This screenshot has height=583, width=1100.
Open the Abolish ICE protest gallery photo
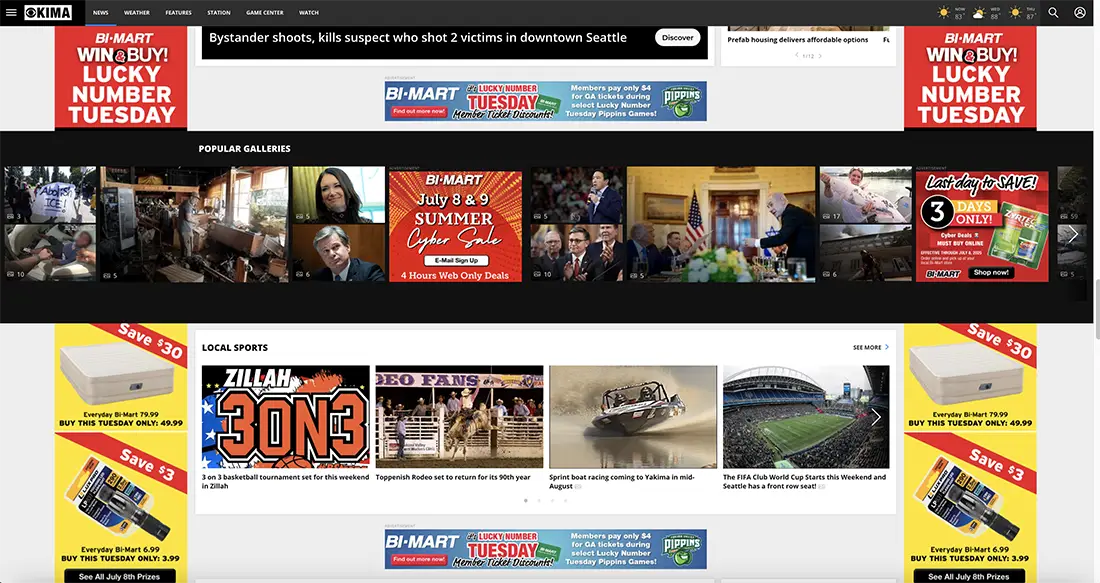50,194
